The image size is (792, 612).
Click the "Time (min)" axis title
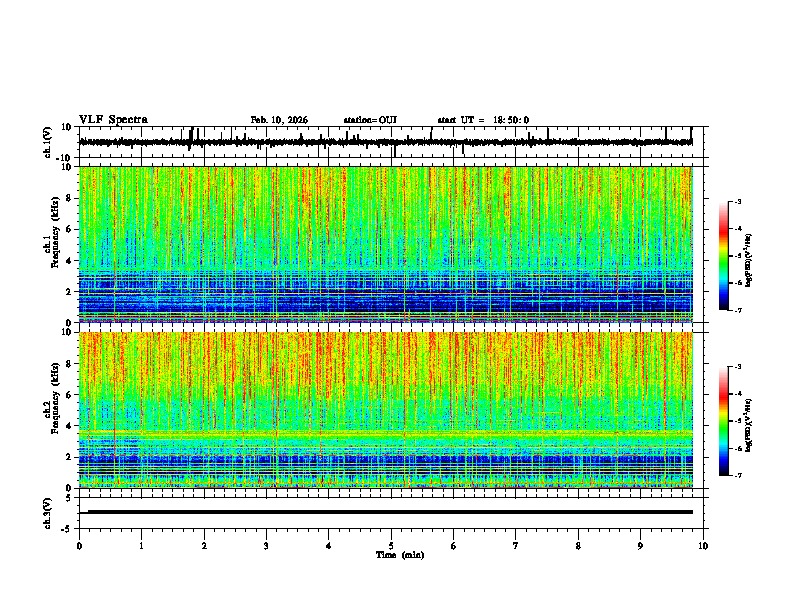coord(400,555)
